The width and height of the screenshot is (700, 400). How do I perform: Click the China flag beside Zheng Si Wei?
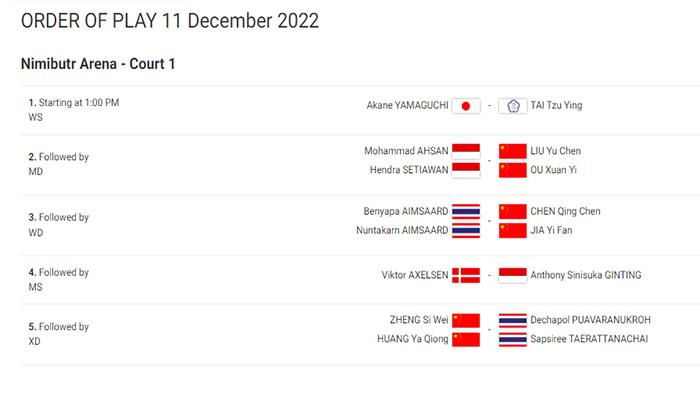tap(466, 320)
